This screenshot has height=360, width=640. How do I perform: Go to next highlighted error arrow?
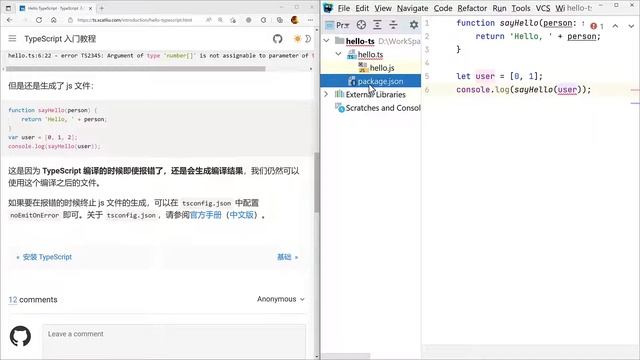[x=631, y=26]
